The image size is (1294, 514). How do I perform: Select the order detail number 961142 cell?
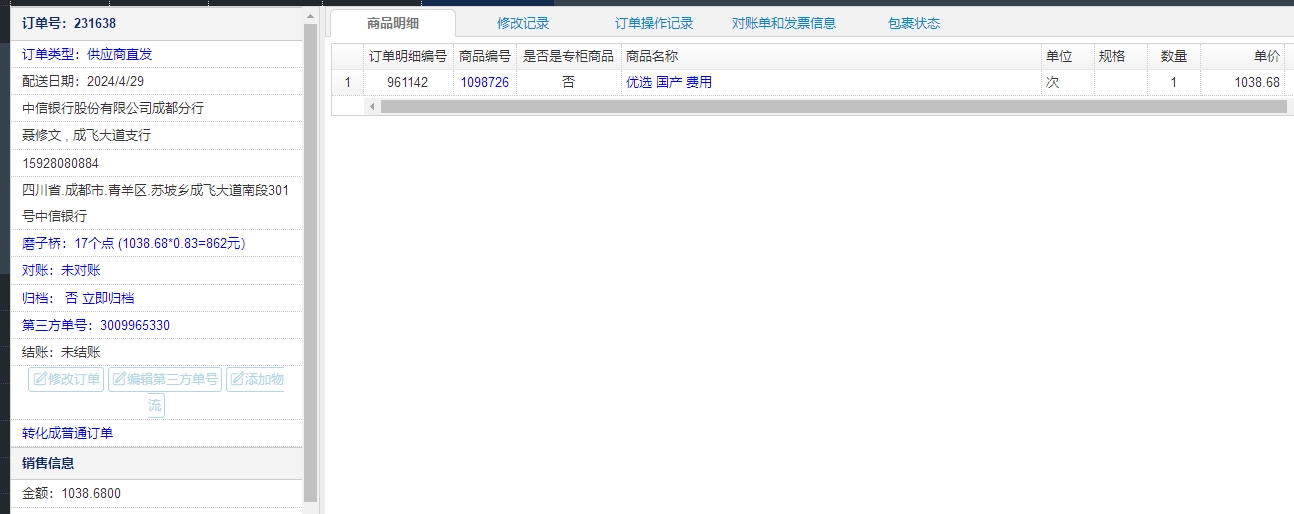pos(408,83)
